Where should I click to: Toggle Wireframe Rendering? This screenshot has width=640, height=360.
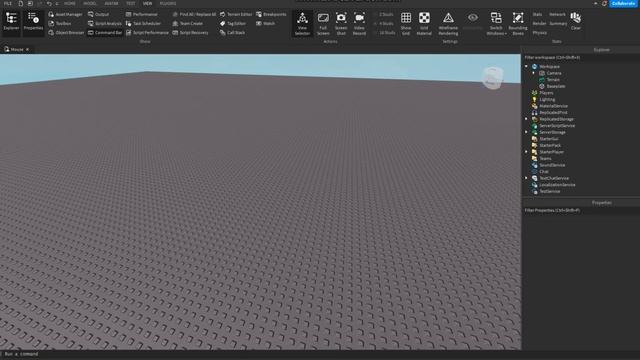448,24
